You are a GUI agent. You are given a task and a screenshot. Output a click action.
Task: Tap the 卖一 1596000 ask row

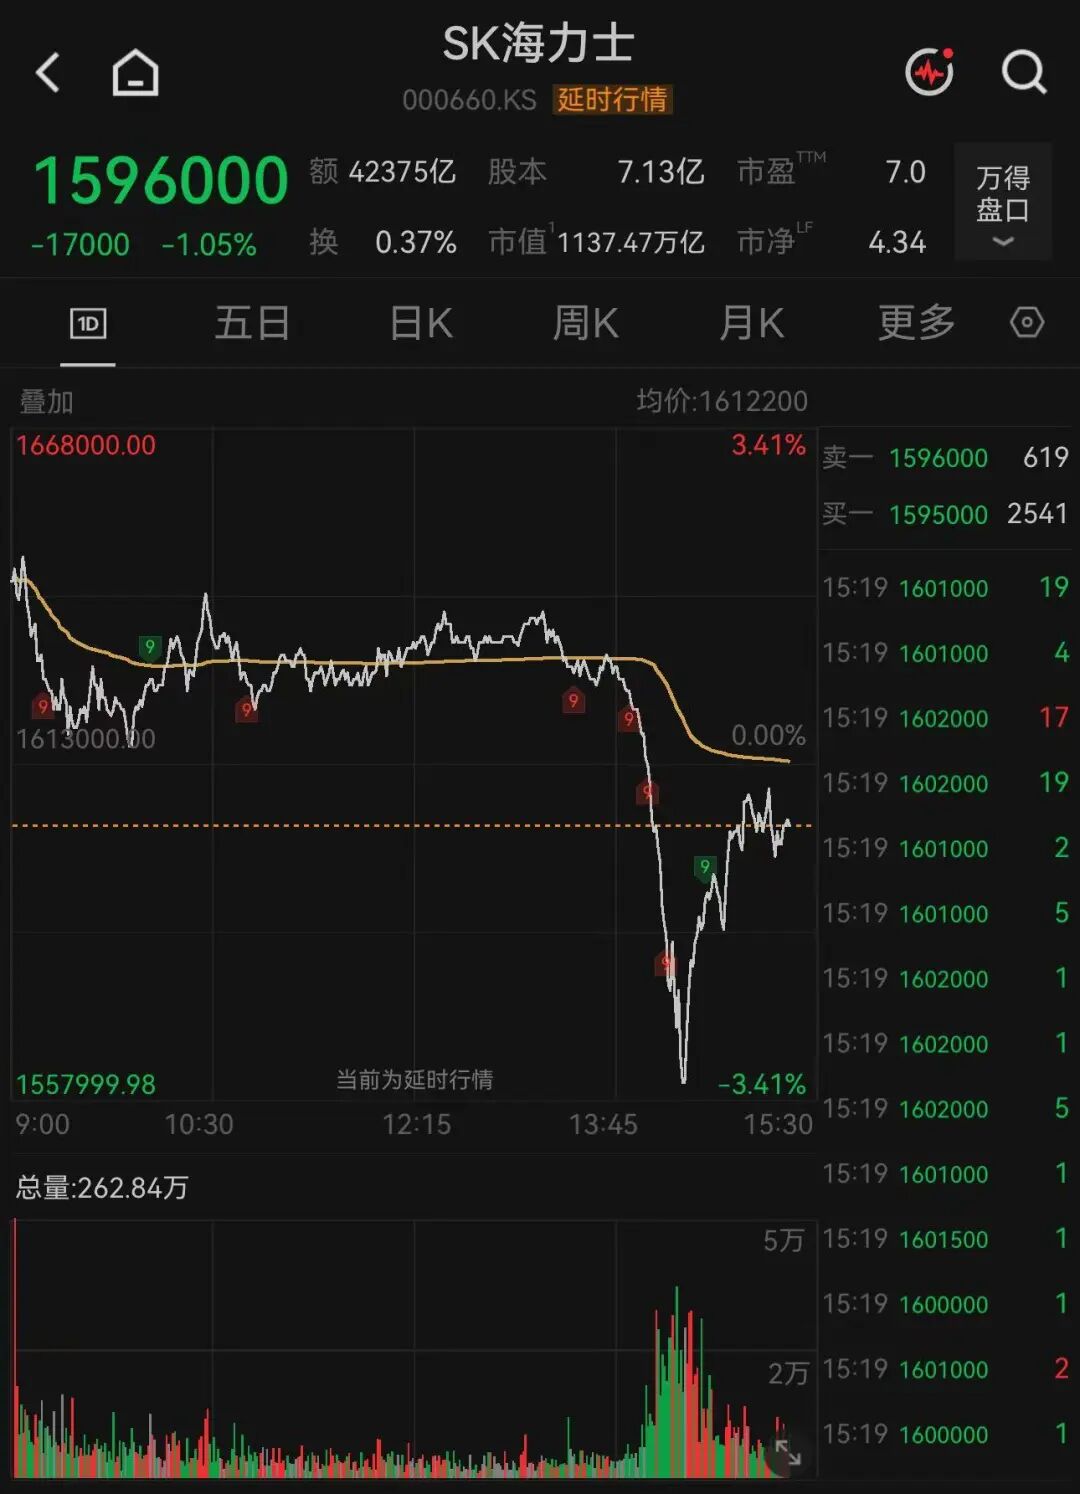click(x=946, y=457)
